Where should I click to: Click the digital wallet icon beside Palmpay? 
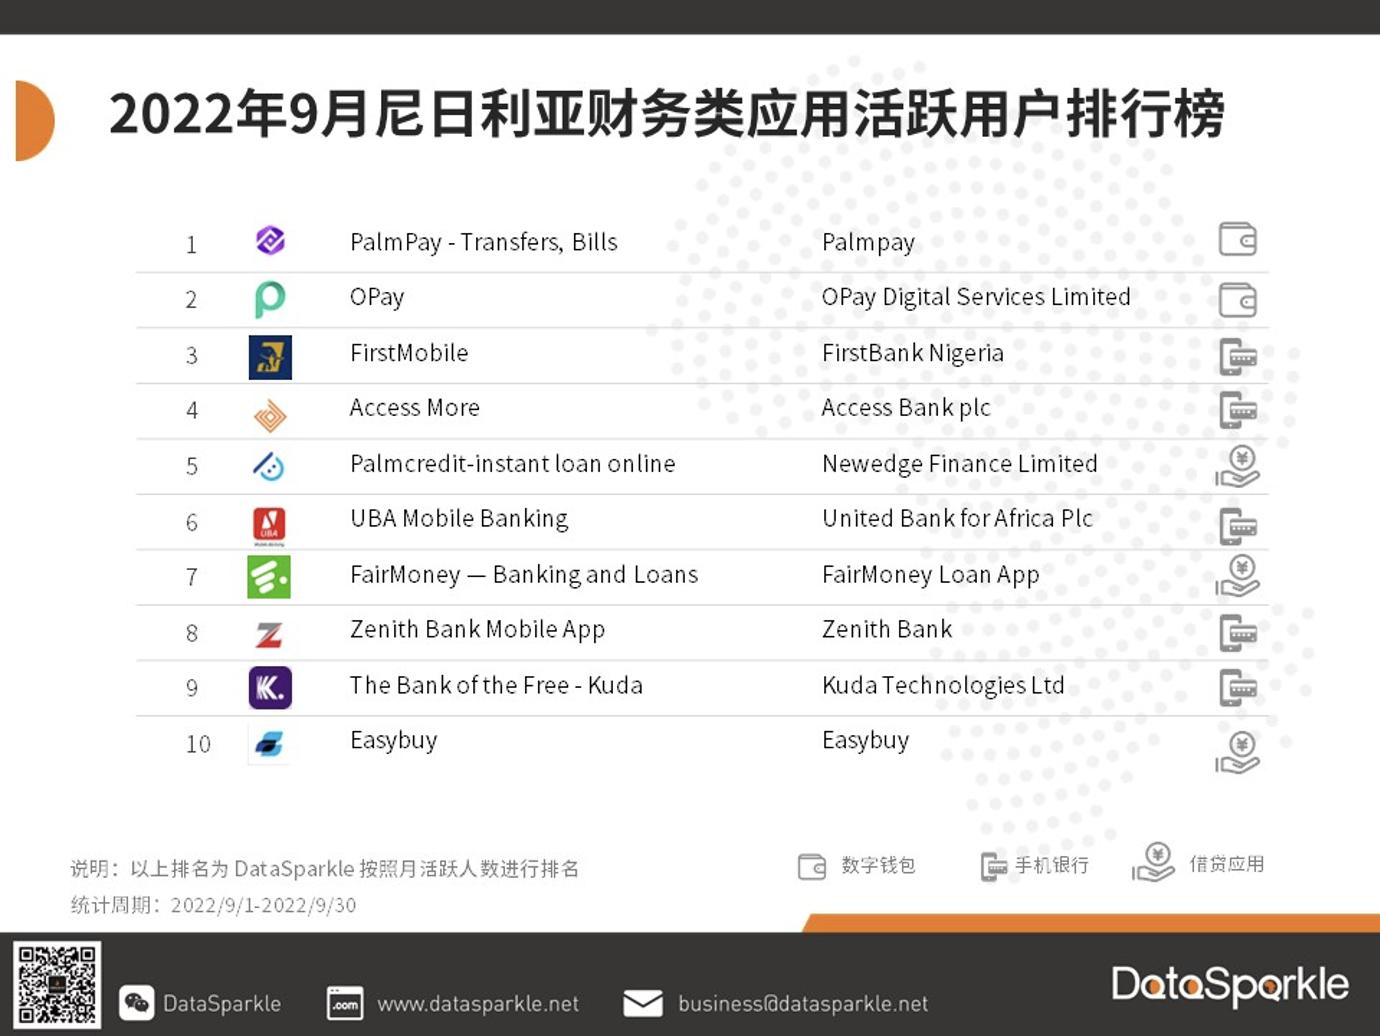1237,239
